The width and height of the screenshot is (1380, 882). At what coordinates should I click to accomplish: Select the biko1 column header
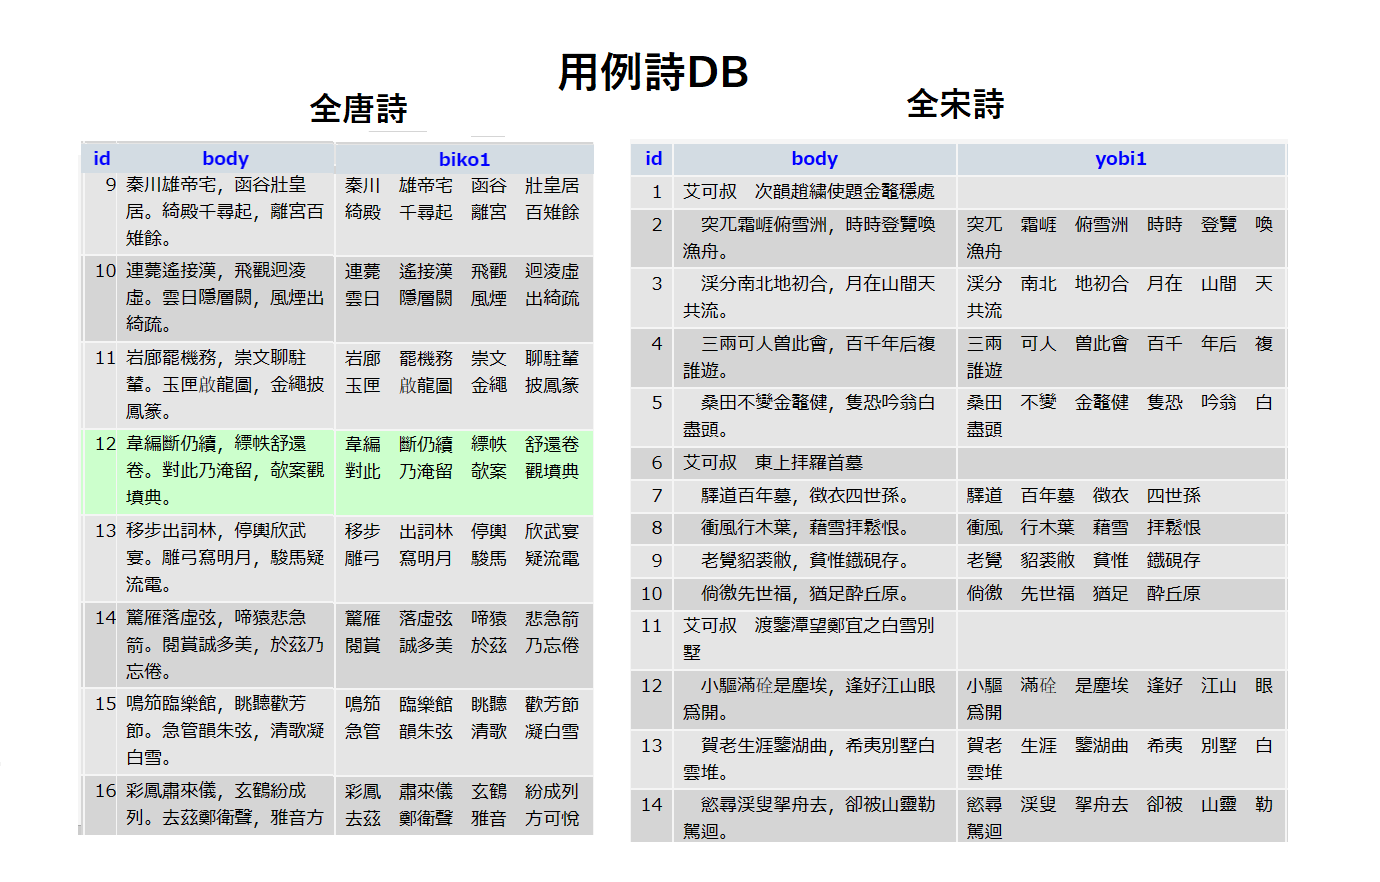[x=464, y=159]
